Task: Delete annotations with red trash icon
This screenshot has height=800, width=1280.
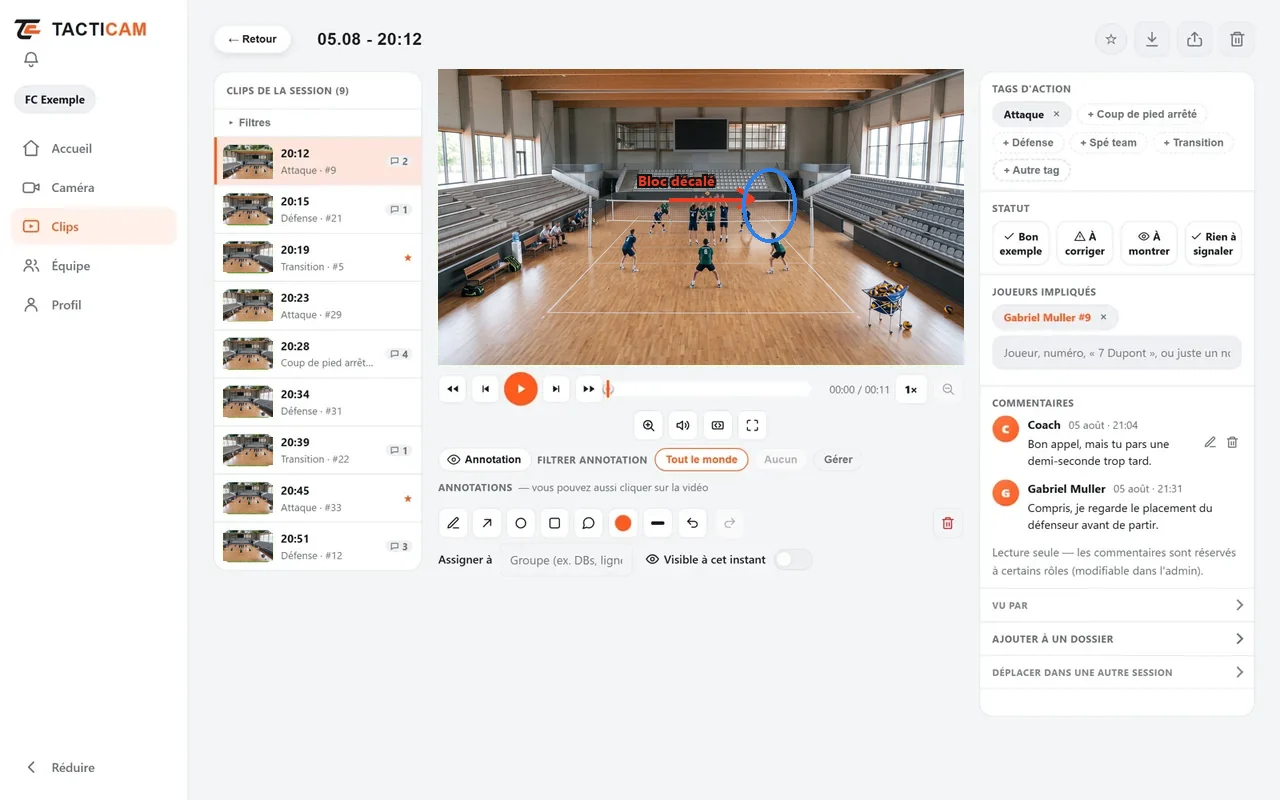Action: (x=948, y=523)
